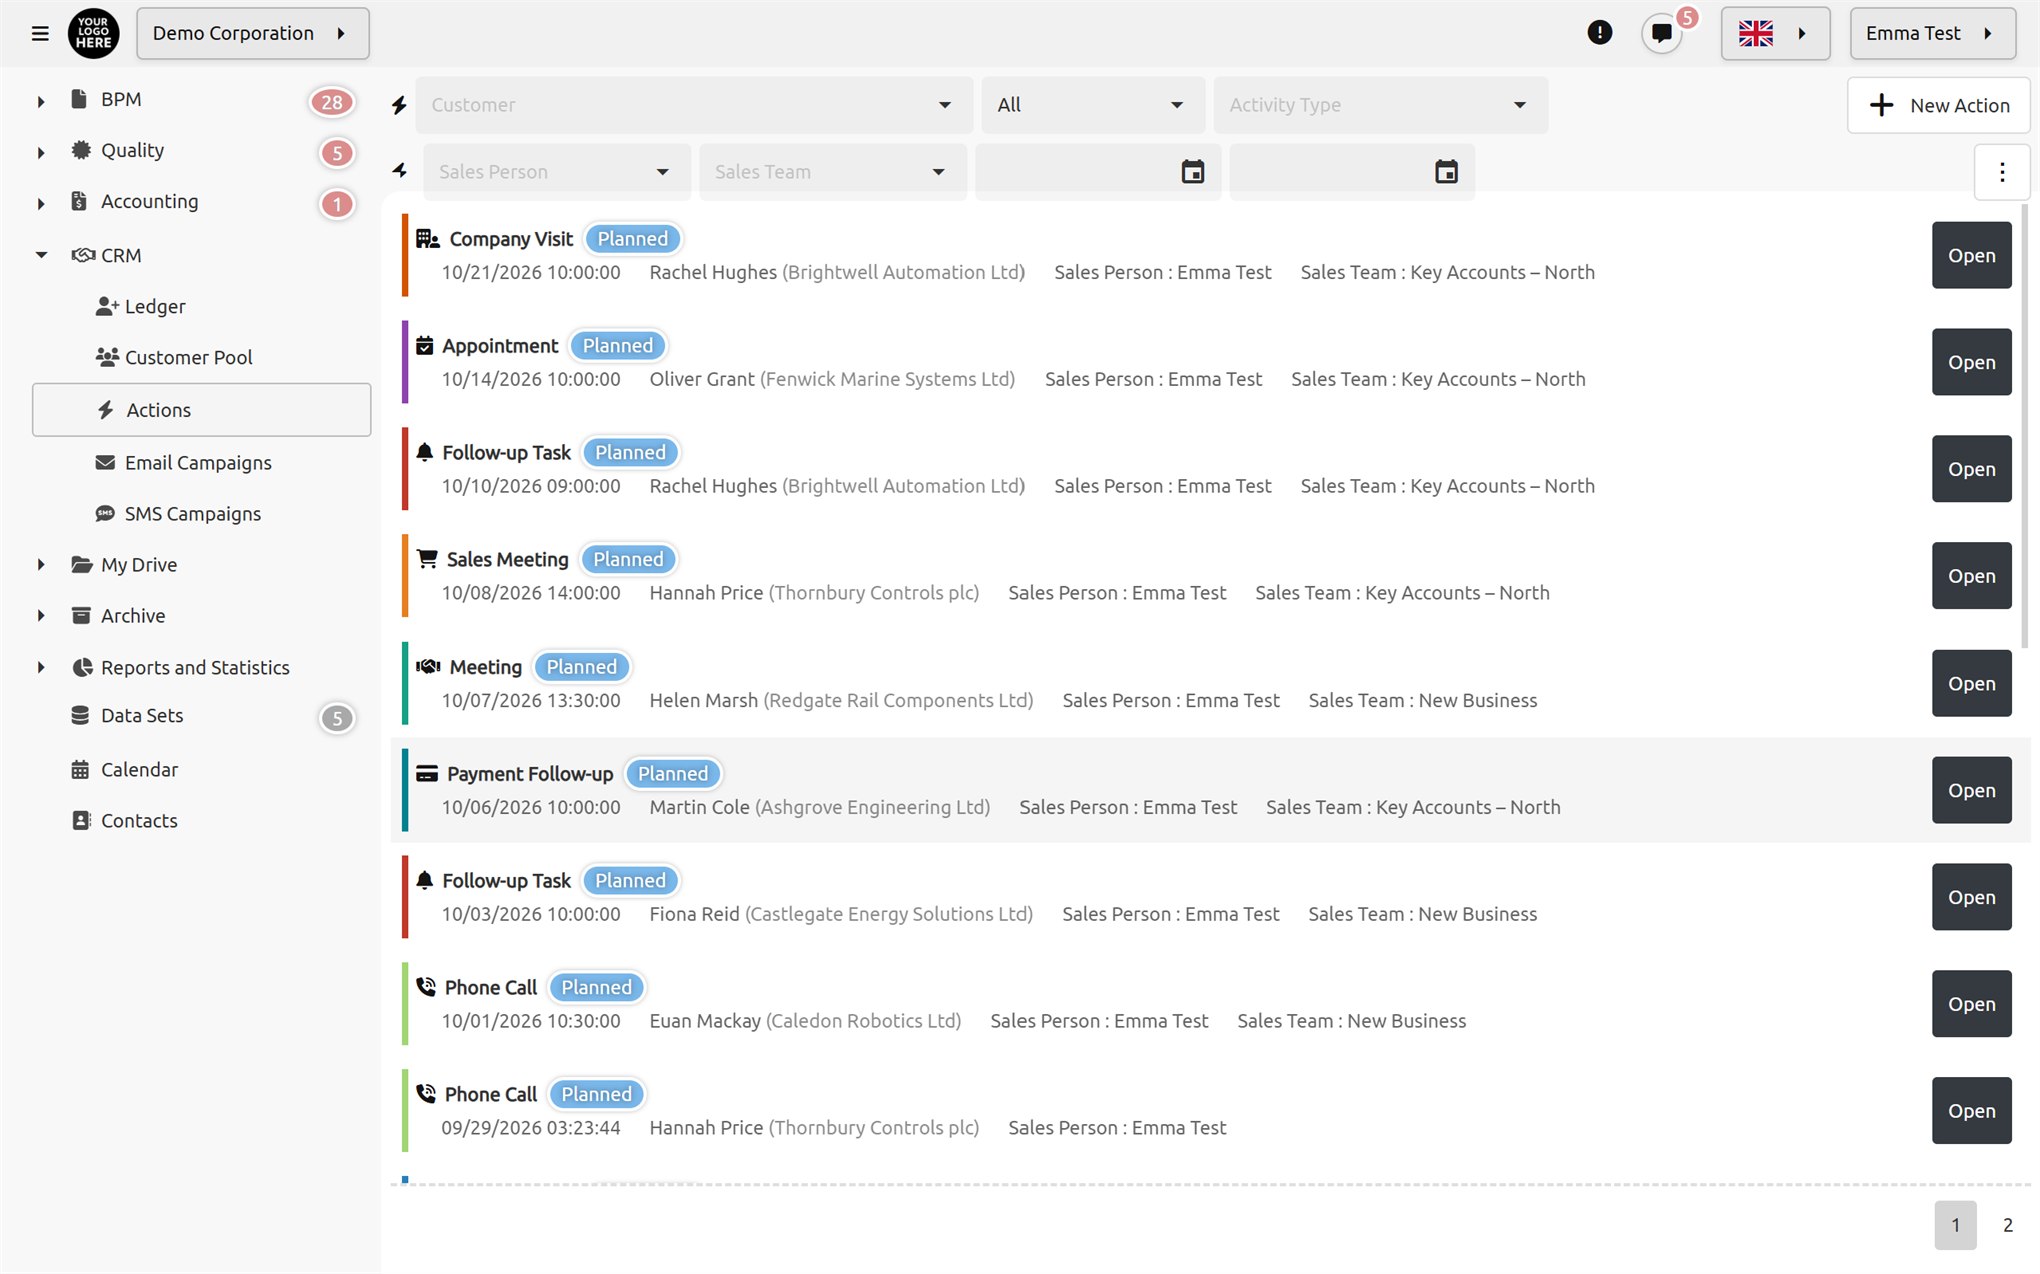This screenshot has width=2040, height=1274.
Task: Toggle the hamburger menu icon
Action: (x=40, y=33)
